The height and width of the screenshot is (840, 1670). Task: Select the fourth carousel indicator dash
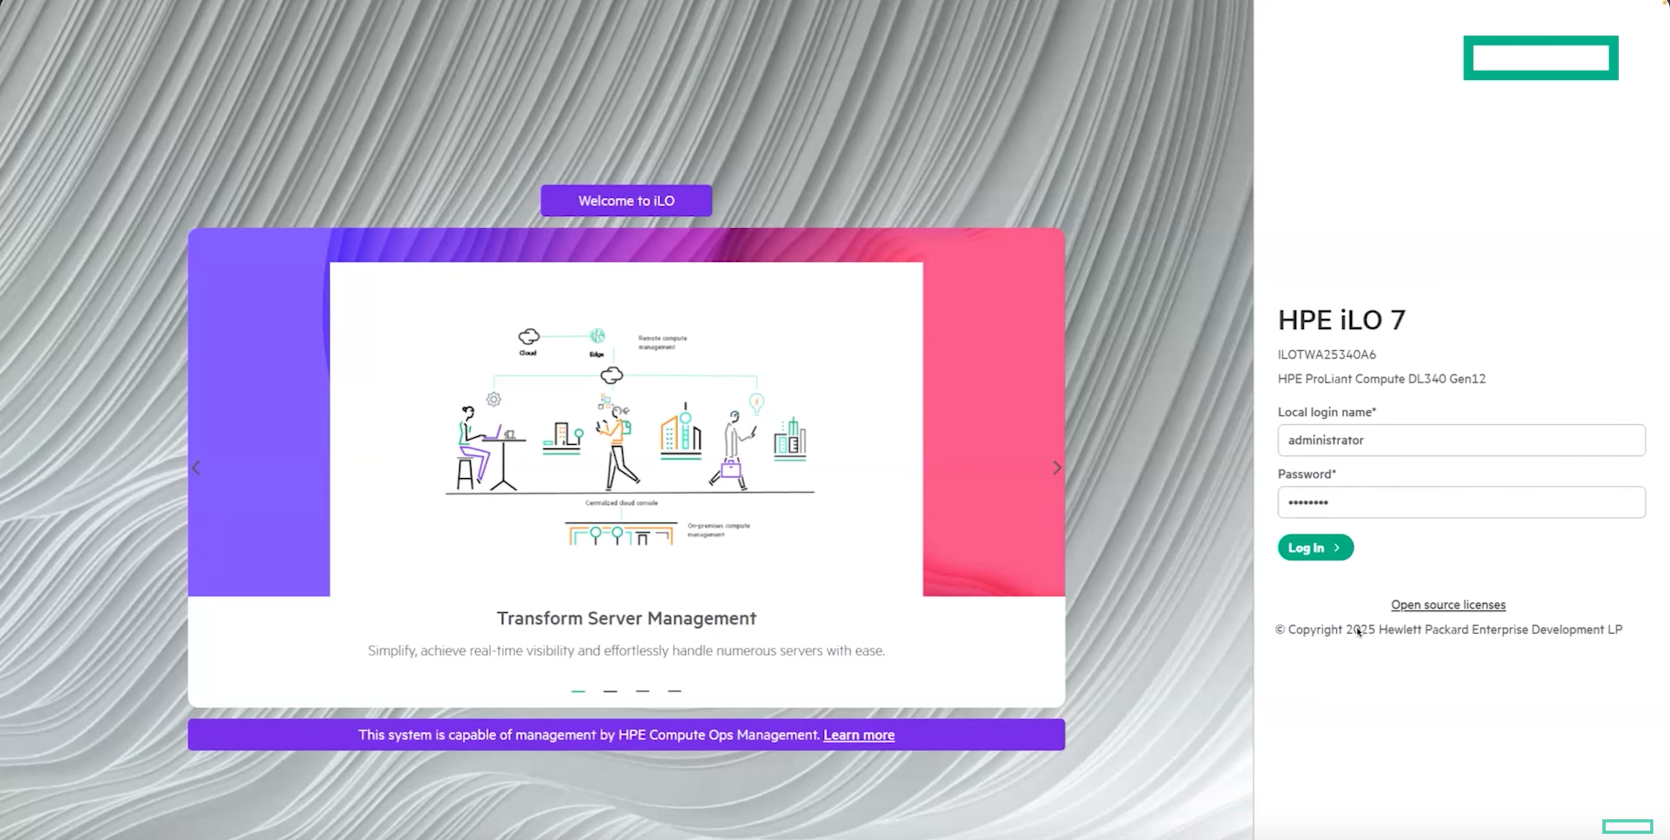(x=675, y=691)
